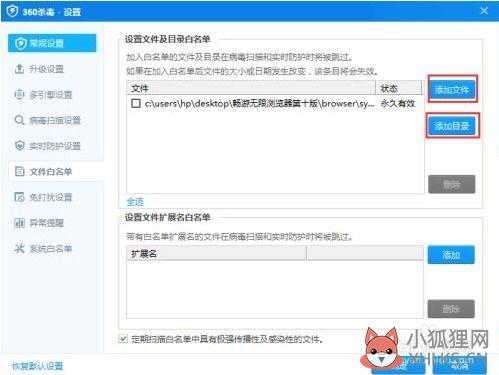Screen dimensions: 499x375
Task: Click the document icon beside 文件白名单
Action: tap(20, 172)
